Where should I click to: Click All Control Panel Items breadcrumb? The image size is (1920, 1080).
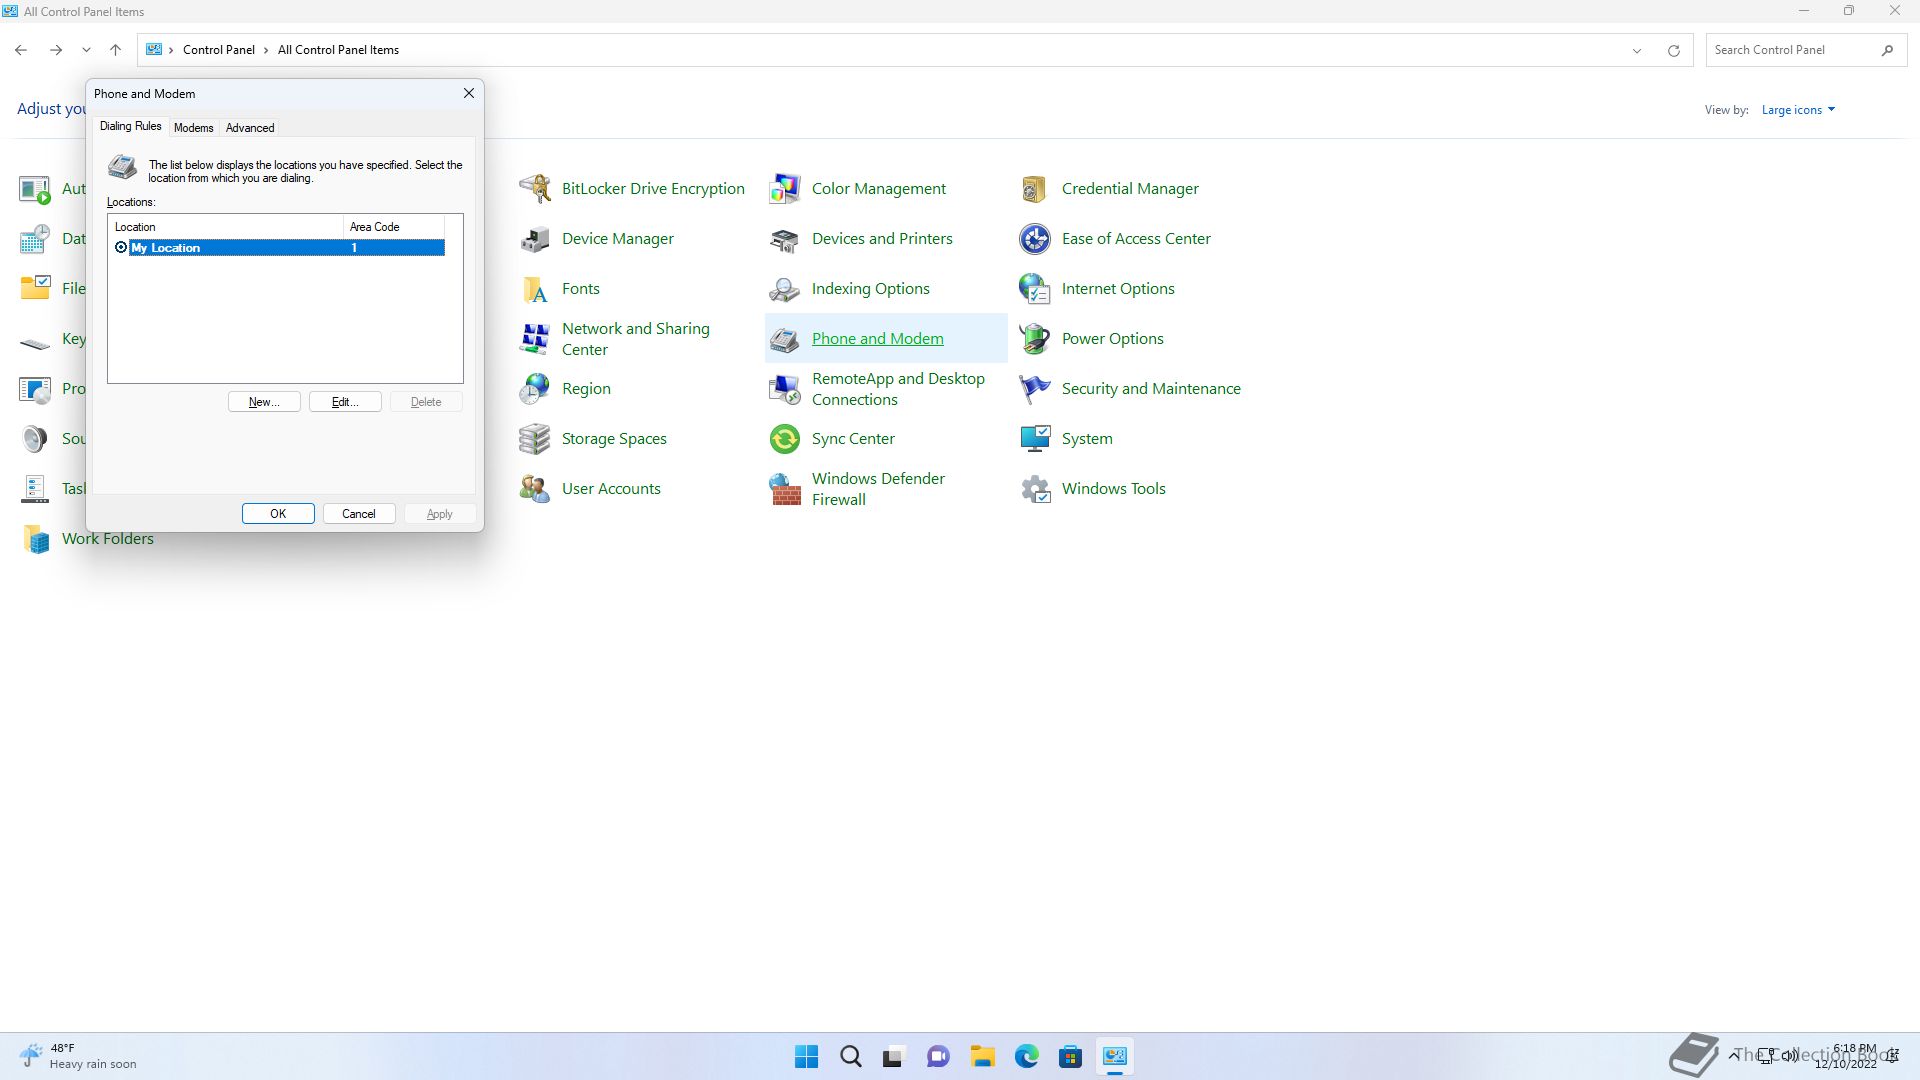tap(338, 50)
